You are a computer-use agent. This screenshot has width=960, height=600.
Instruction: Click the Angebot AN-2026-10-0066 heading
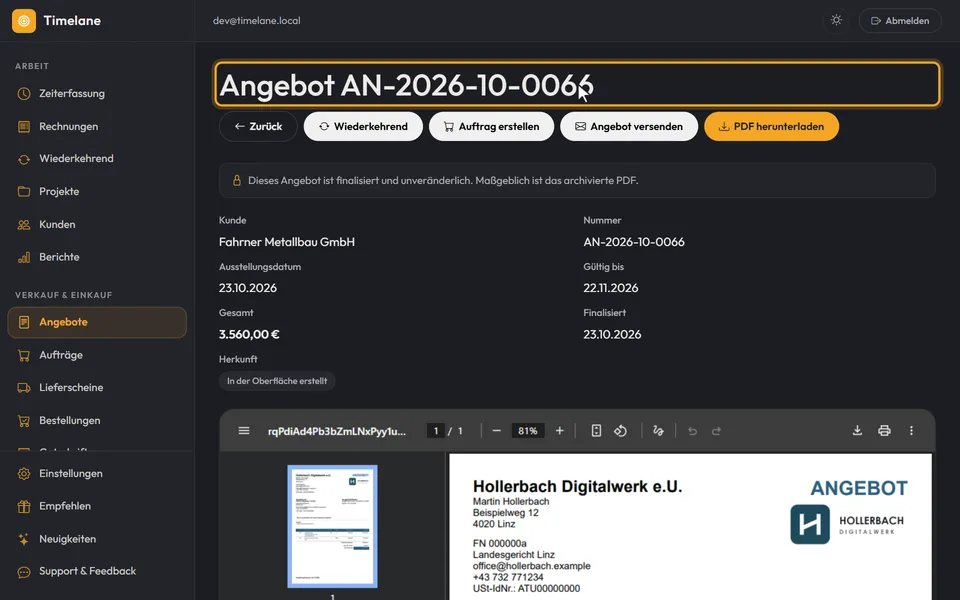[x=407, y=85]
